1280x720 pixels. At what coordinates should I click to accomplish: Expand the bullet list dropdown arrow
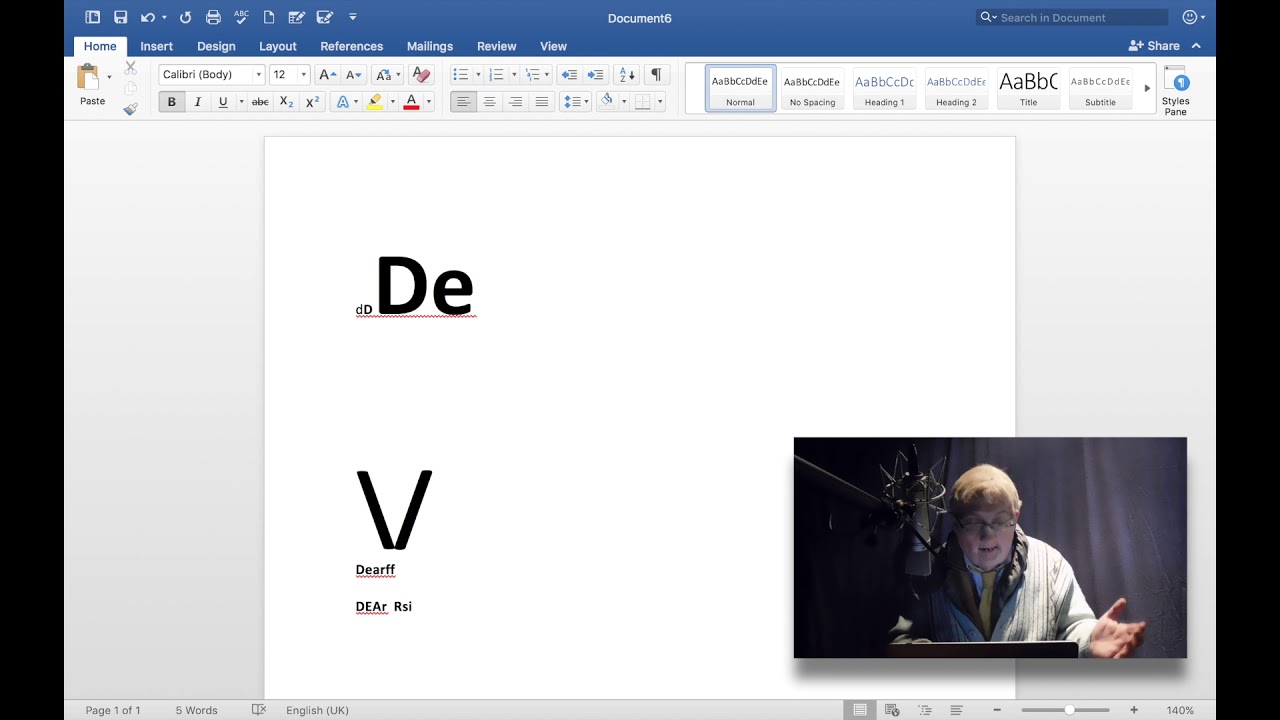tap(478, 75)
